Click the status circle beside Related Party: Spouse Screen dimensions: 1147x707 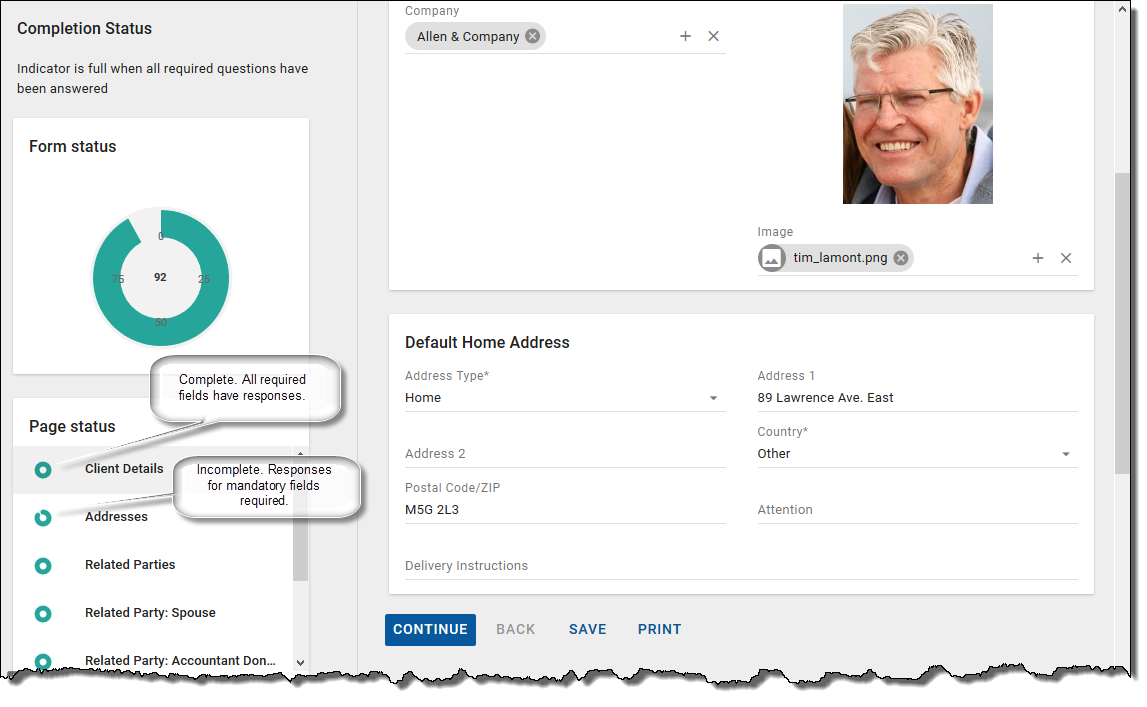click(x=42, y=613)
